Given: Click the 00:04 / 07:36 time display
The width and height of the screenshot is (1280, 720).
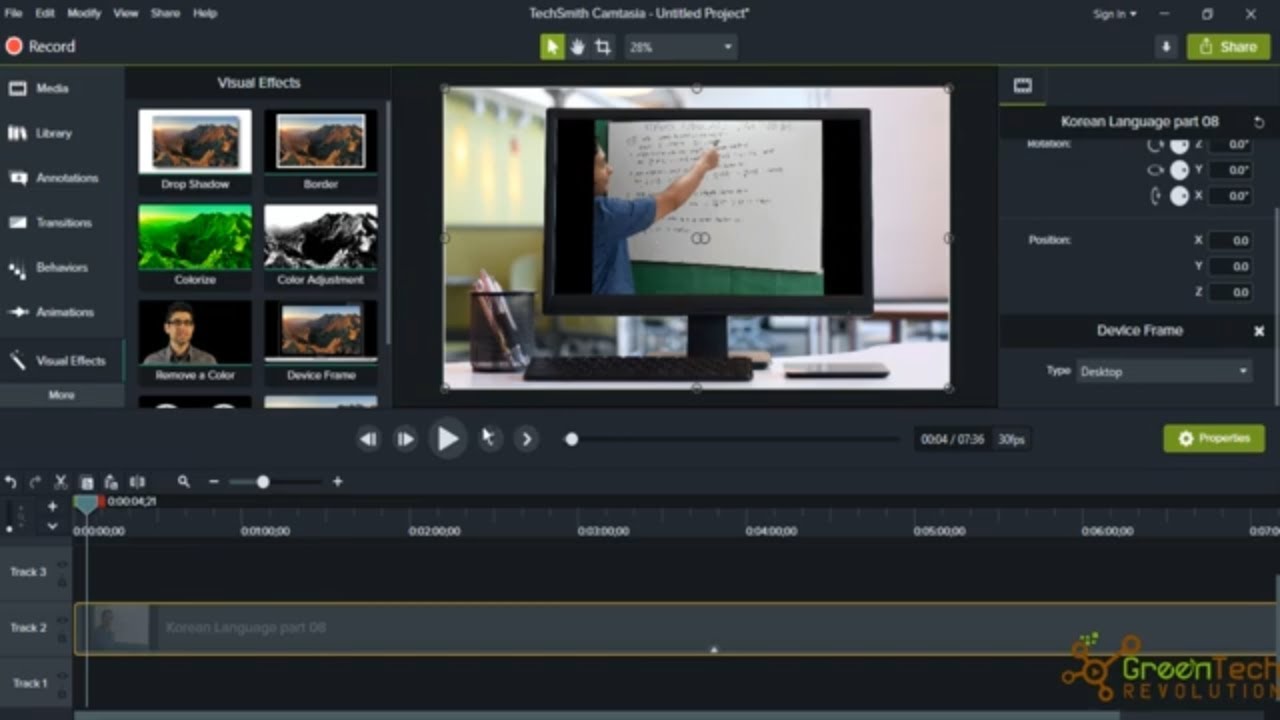Looking at the screenshot, I should click(953, 439).
